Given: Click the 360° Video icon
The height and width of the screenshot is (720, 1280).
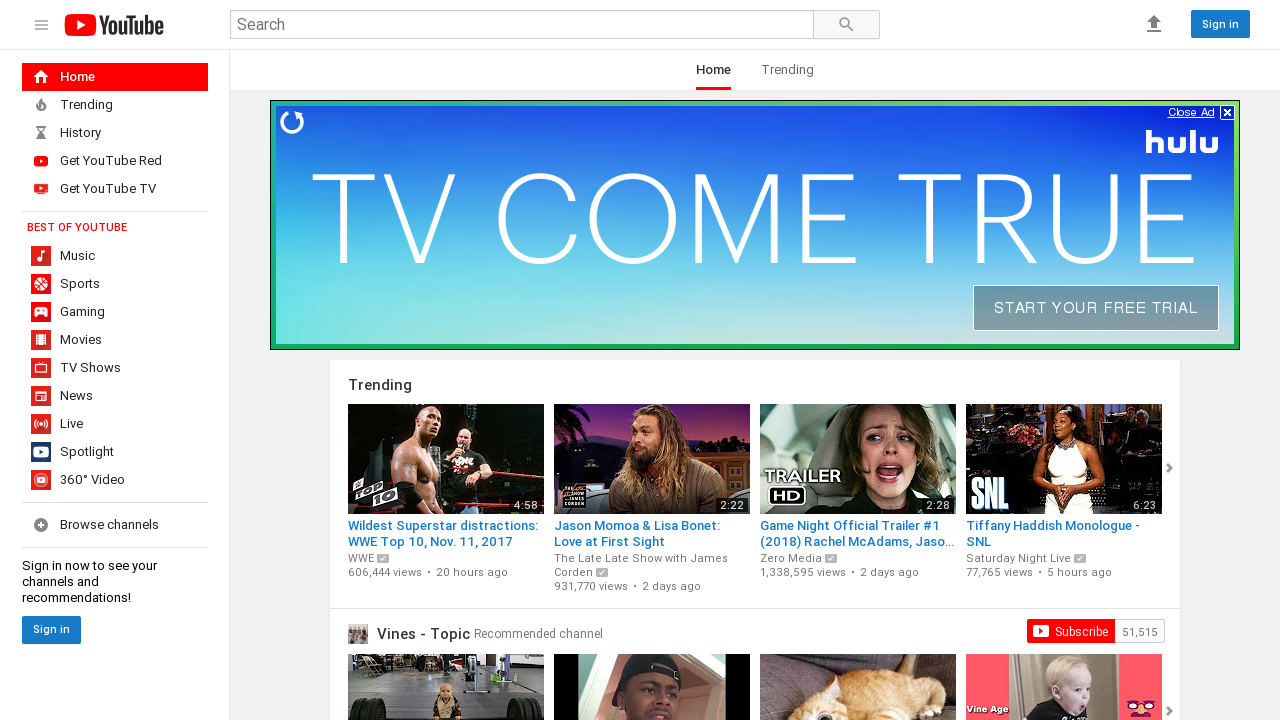Looking at the screenshot, I should [41, 480].
